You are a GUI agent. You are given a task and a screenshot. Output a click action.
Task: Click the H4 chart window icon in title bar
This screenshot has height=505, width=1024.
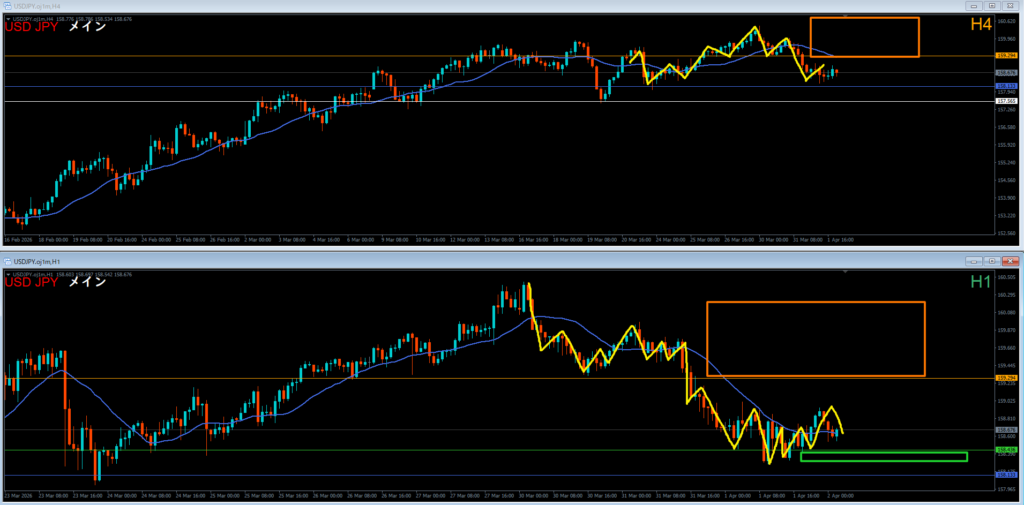click(8, 5)
